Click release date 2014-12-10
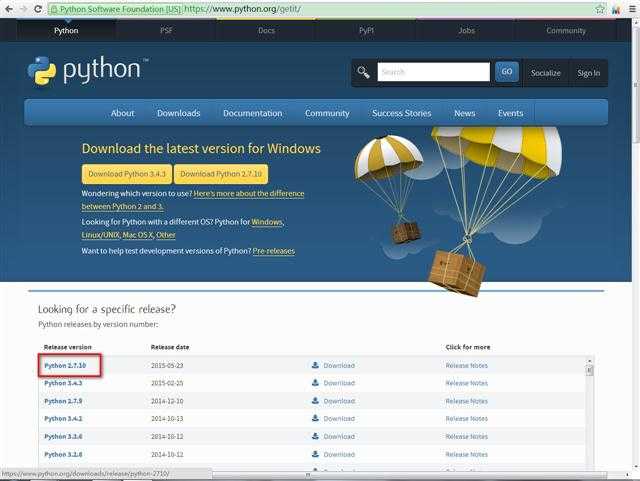 click(167, 401)
